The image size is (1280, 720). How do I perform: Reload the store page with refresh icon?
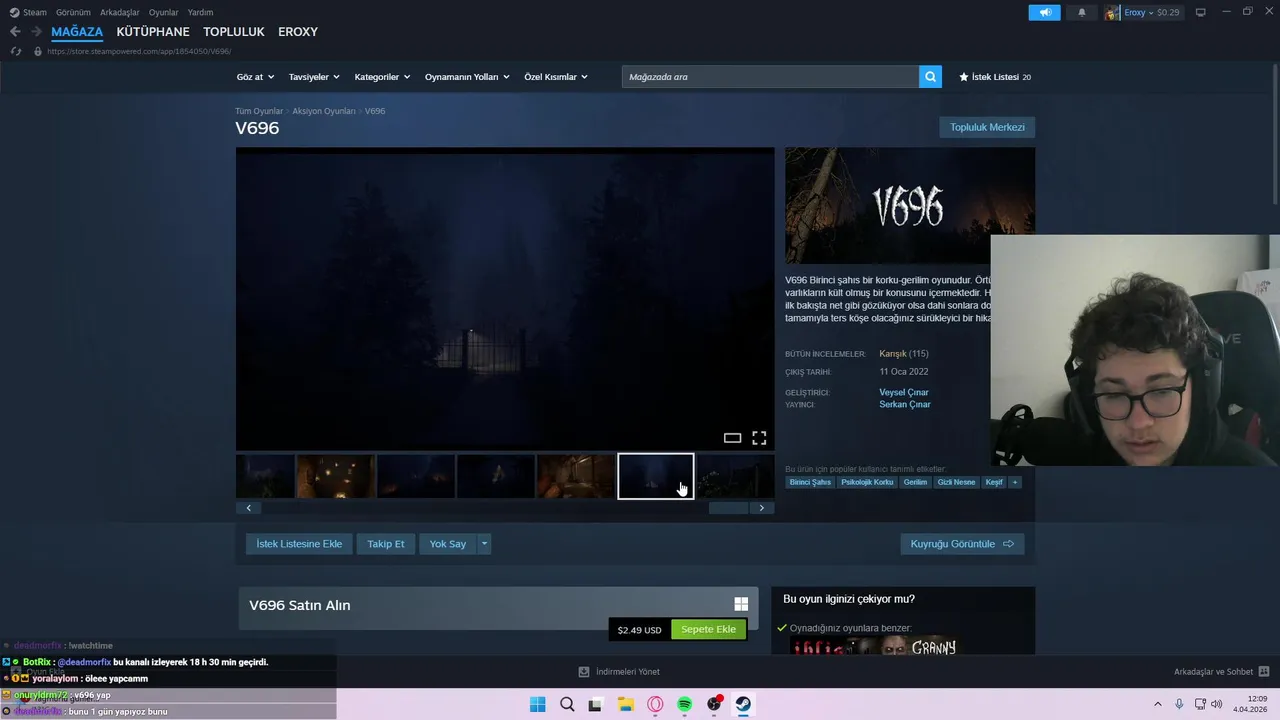15,51
